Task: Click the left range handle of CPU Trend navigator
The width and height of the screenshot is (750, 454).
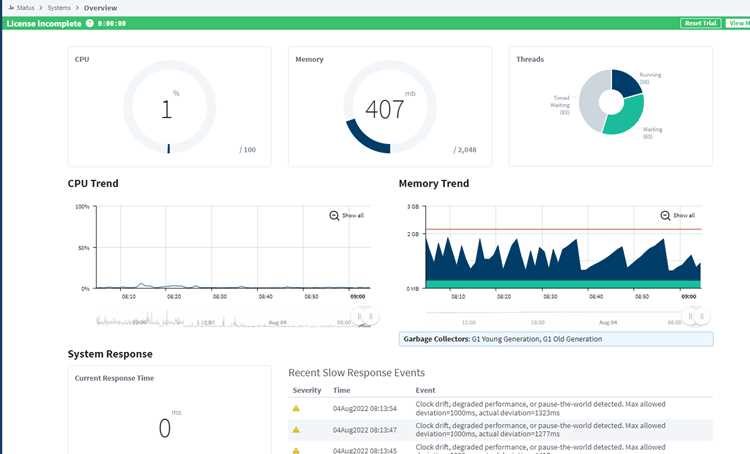Action: pyautogui.click(x=360, y=317)
